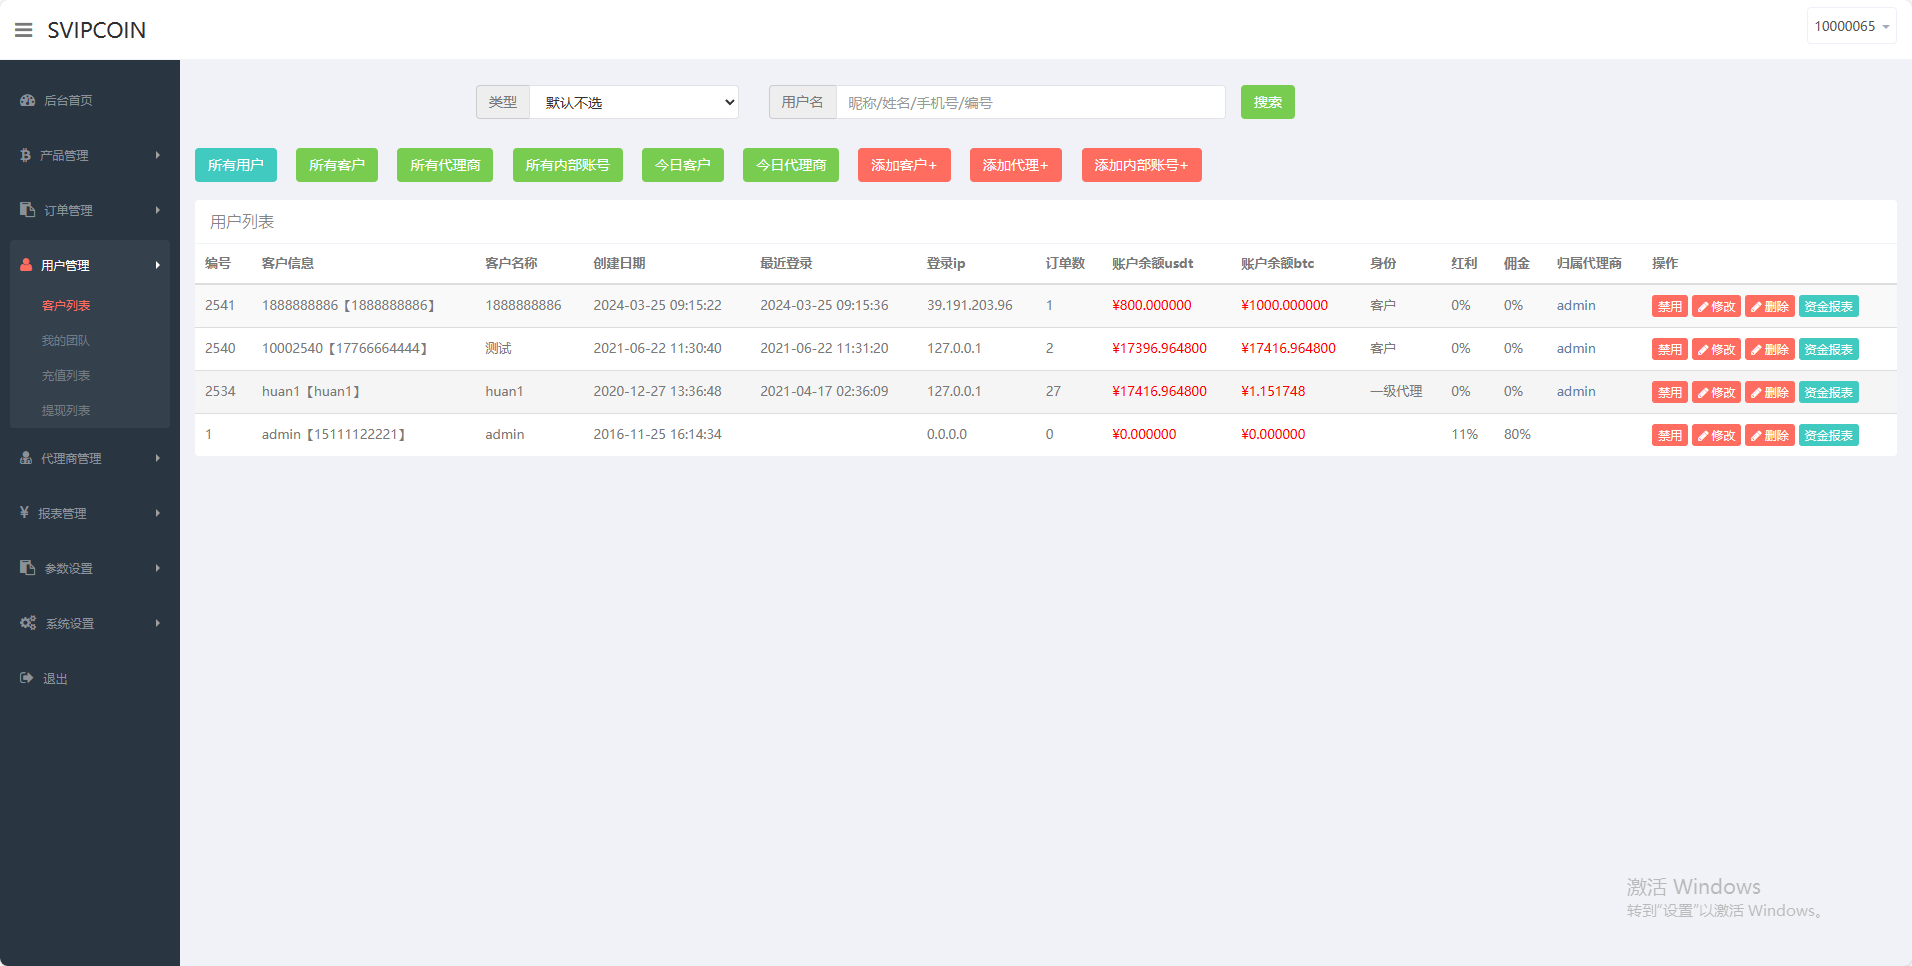Click 禁用 for user 2541
The height and width of the screenshot is (966, 1912).
click(x=1669, y=306)
